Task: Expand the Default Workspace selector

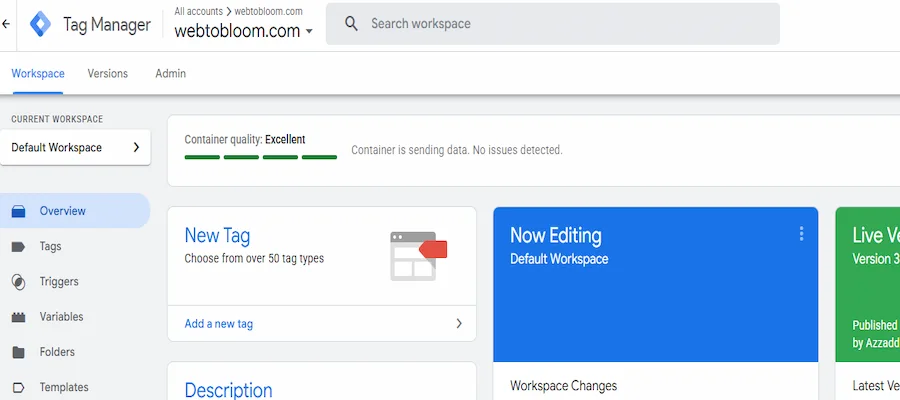Action: coord(136,147)
